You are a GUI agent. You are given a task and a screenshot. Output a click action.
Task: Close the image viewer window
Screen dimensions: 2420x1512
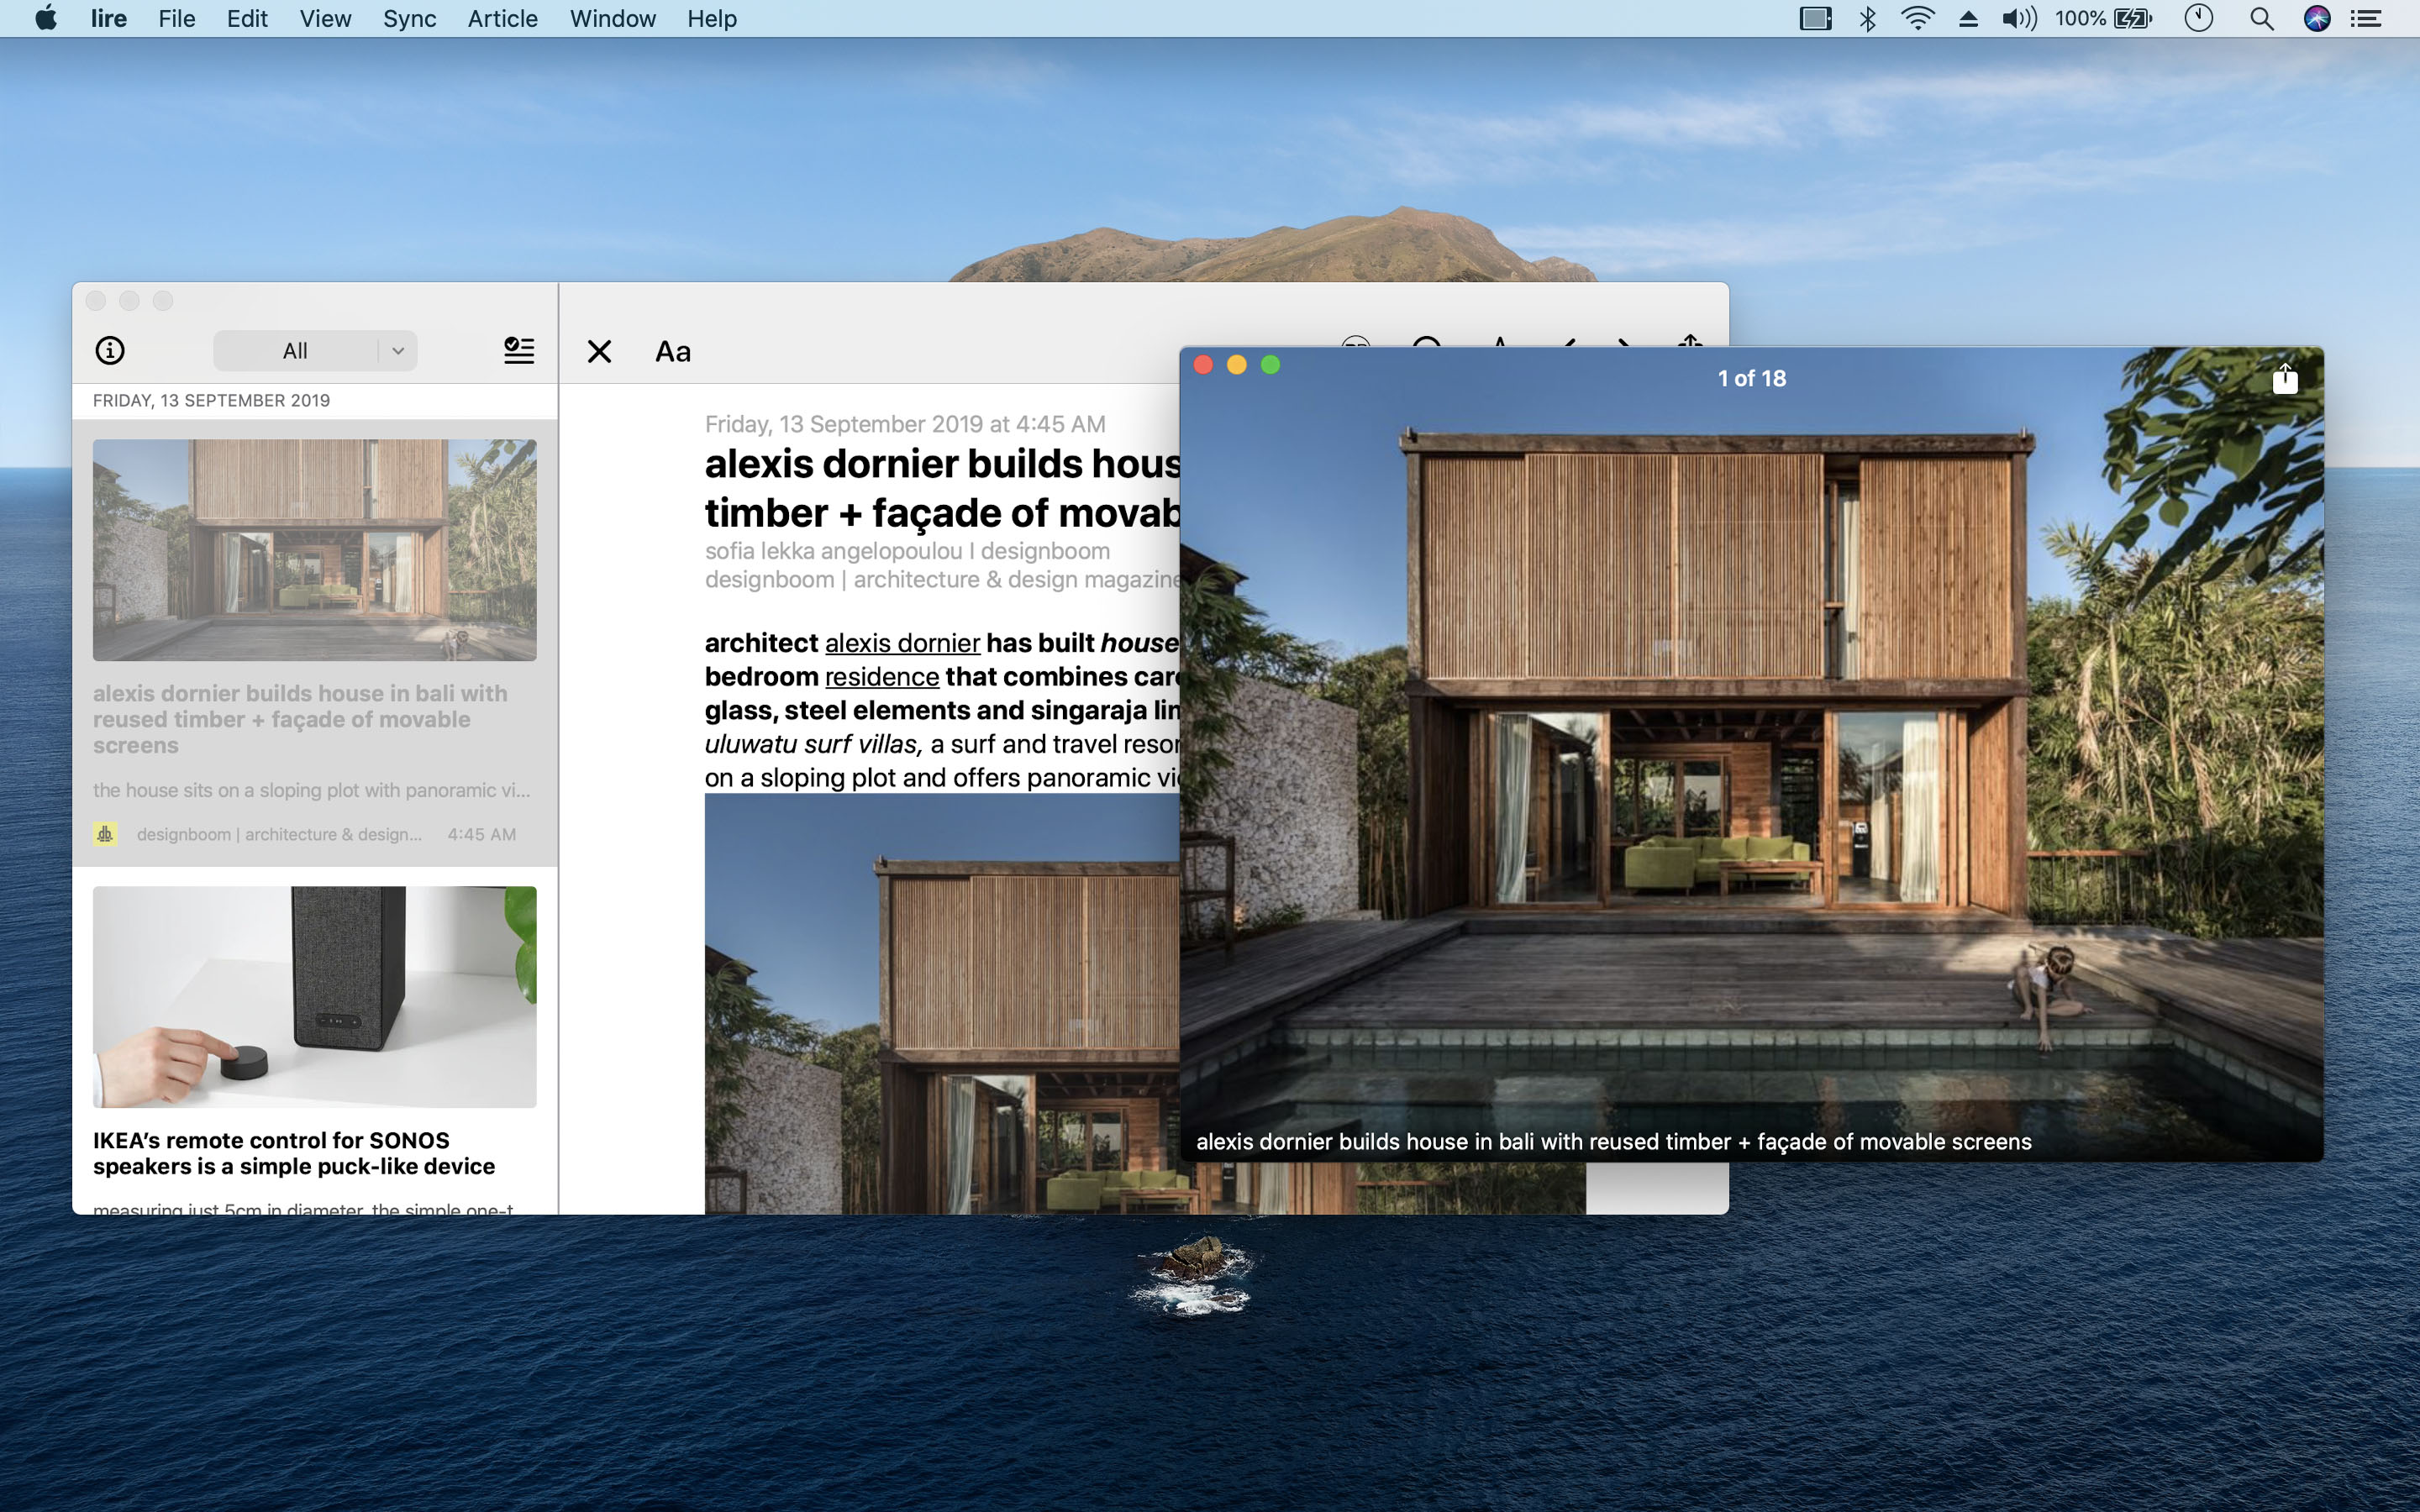[1203, 365]
